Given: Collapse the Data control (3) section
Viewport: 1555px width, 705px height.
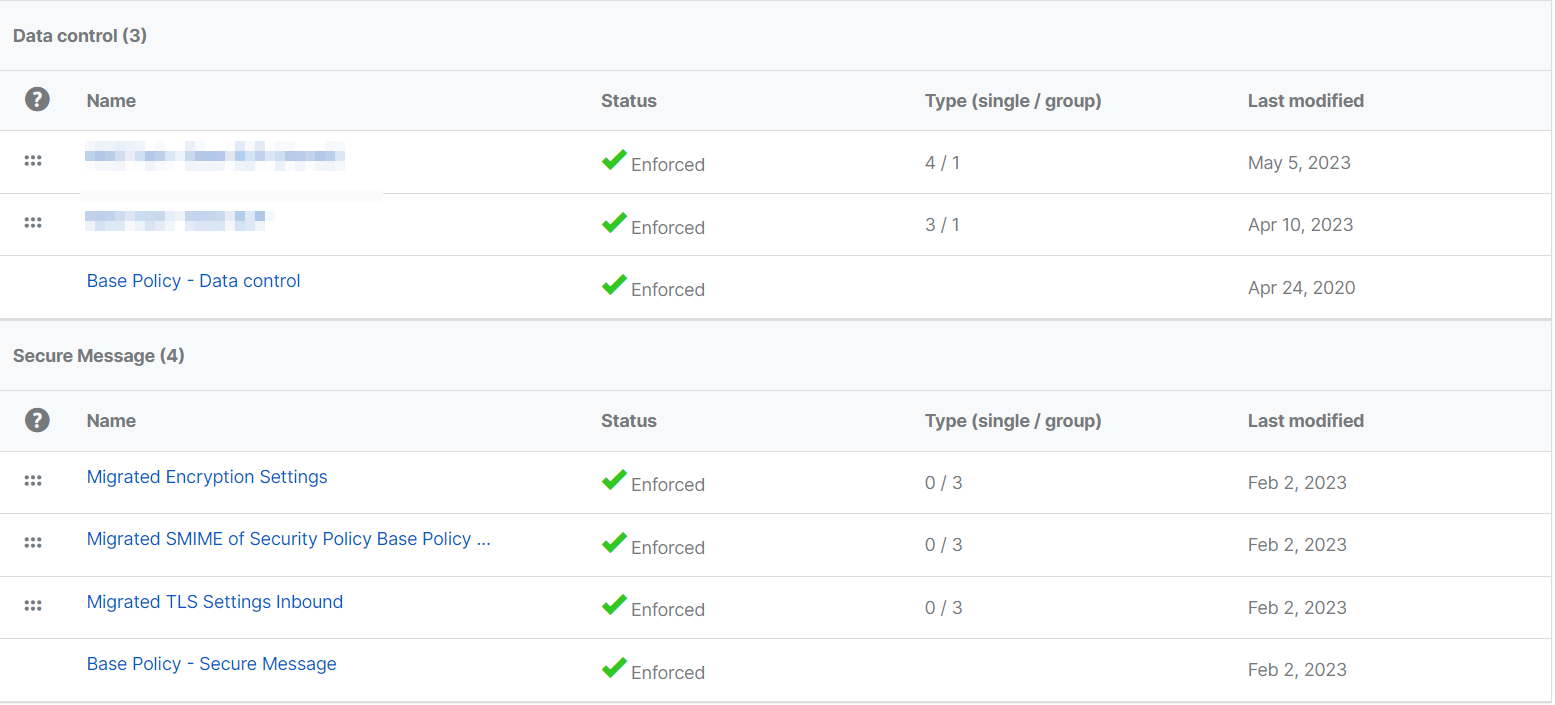Looking at the screenshot, I should pos(80,36).
